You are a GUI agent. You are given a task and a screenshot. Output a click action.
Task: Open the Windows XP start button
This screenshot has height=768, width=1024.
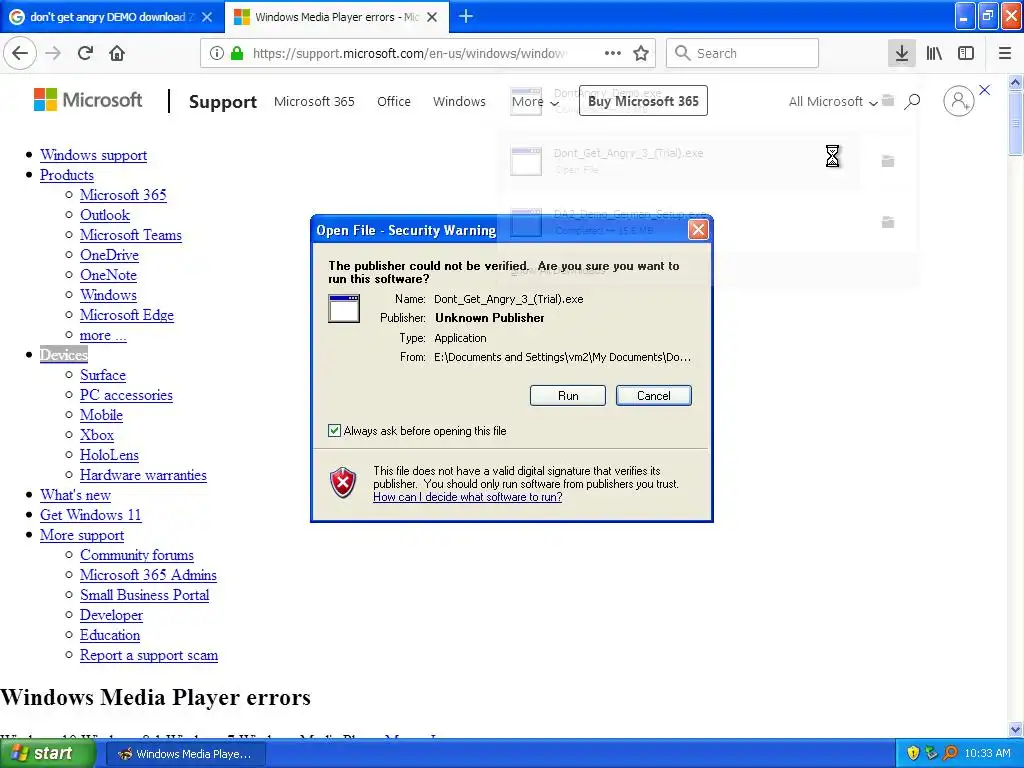(x=47, y=753)
